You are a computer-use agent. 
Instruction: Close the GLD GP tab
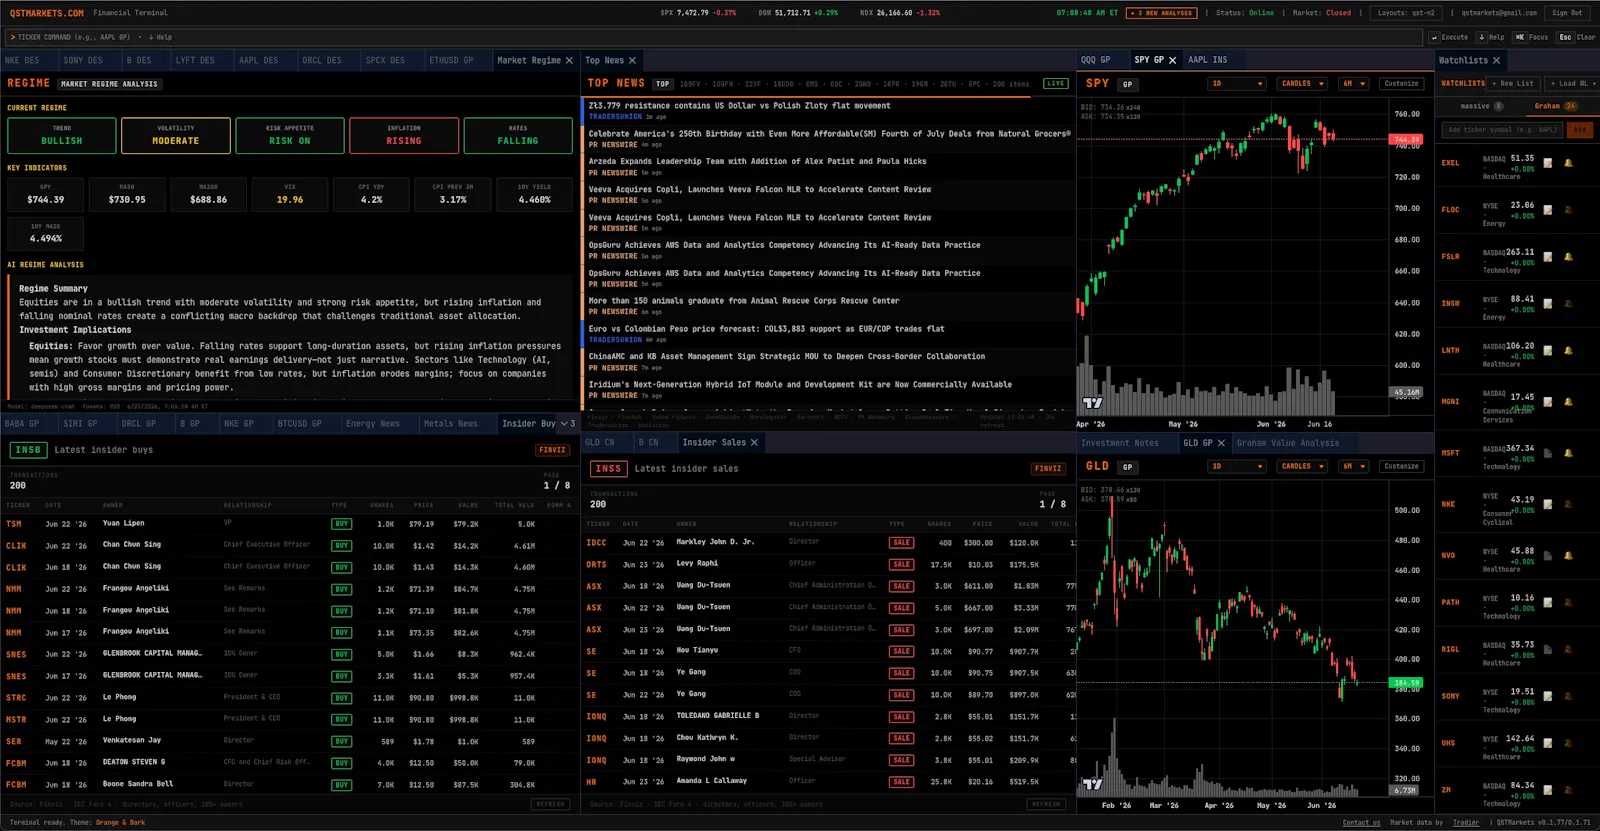(1221, 443)
